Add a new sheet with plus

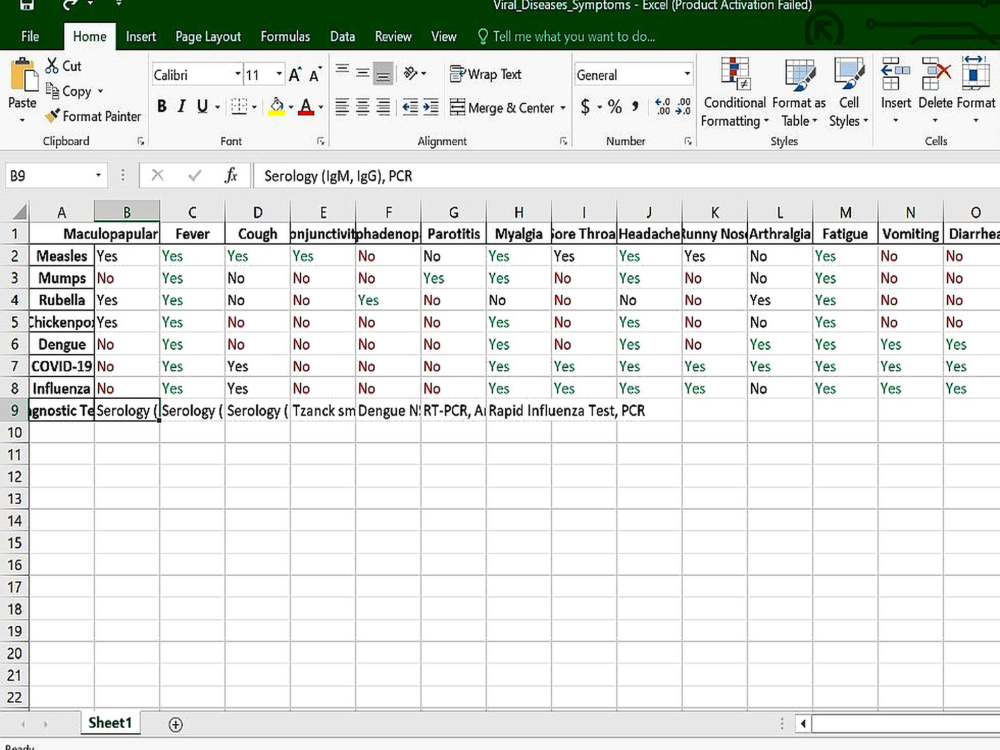[x=175, y=724]
